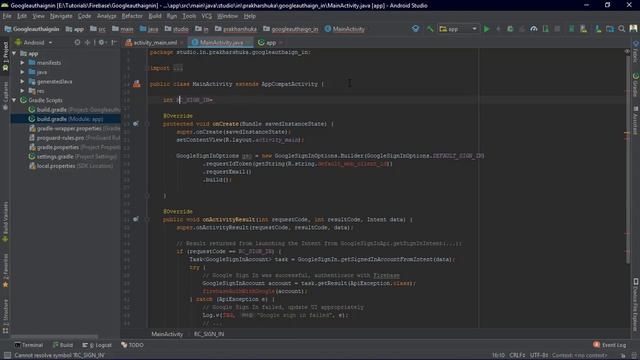640x360 pixels.
Task: Expand the generatedJava folder
Action: click(22, 81)
